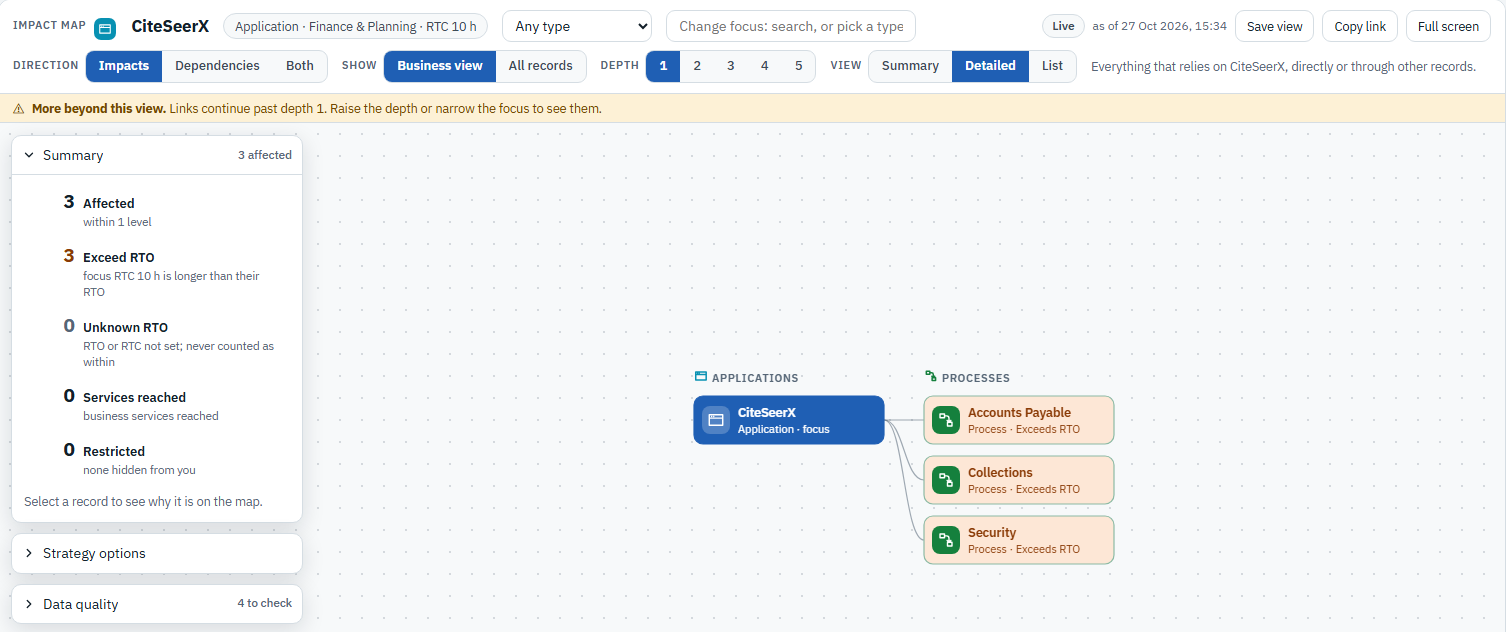The image size is (1506, 632).
Task: Set depth to 2
Action: point(697,66)
